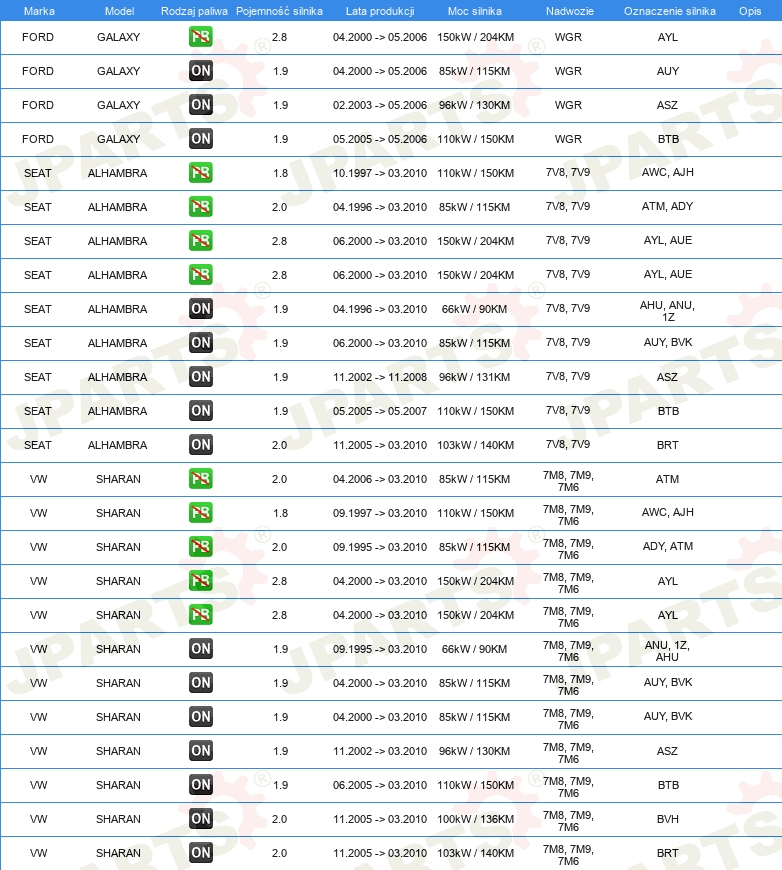Click the Rodzaj paliwa column header
Viewport: 782px width, 870px height.
click(x=194, y=11)
